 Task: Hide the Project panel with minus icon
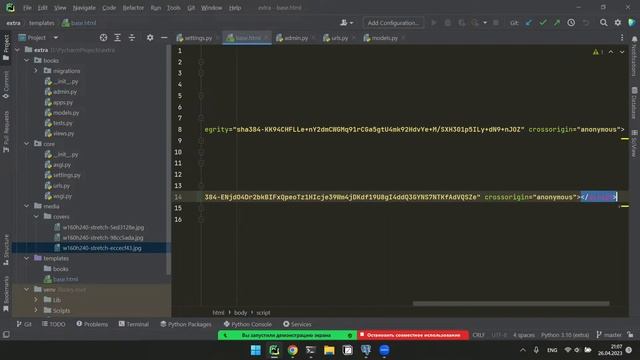click(164, 38)
